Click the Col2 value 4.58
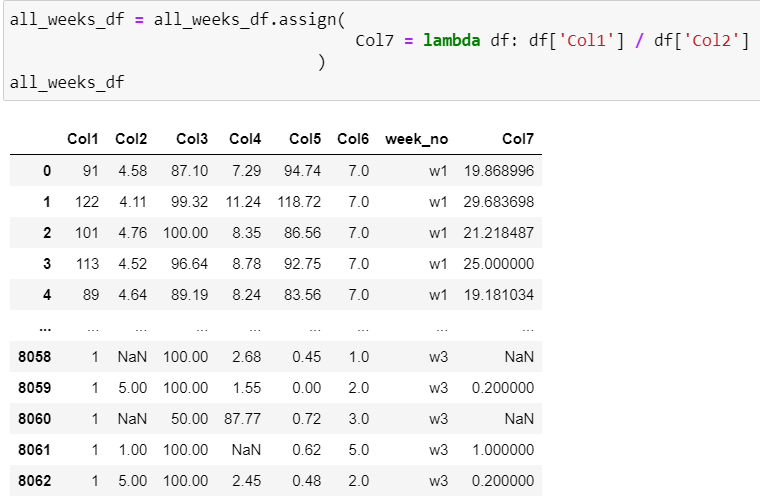The image size is (760, 499). 132,171
